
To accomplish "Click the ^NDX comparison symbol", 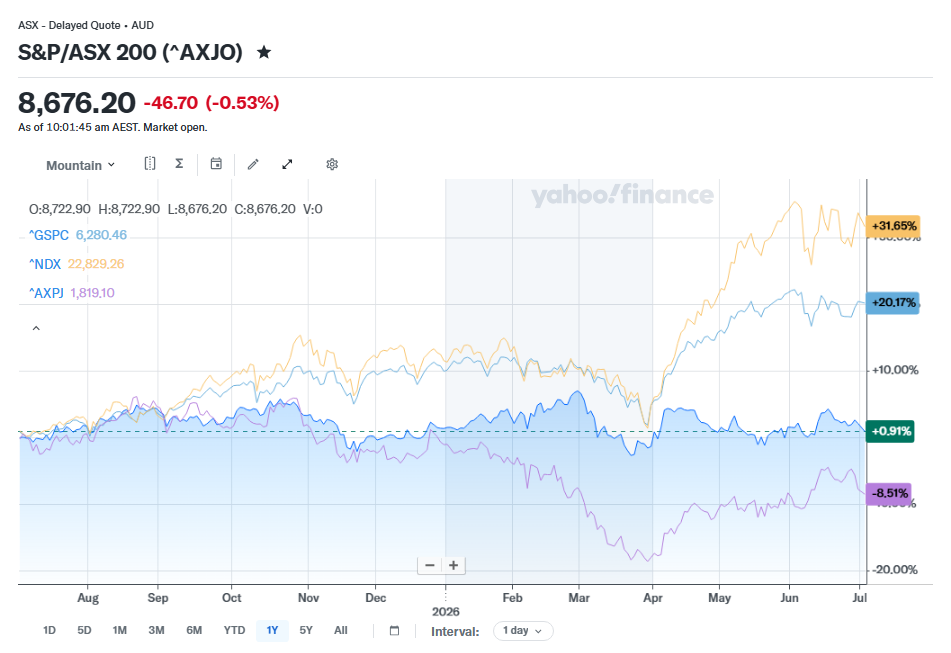I will [45, 264].
